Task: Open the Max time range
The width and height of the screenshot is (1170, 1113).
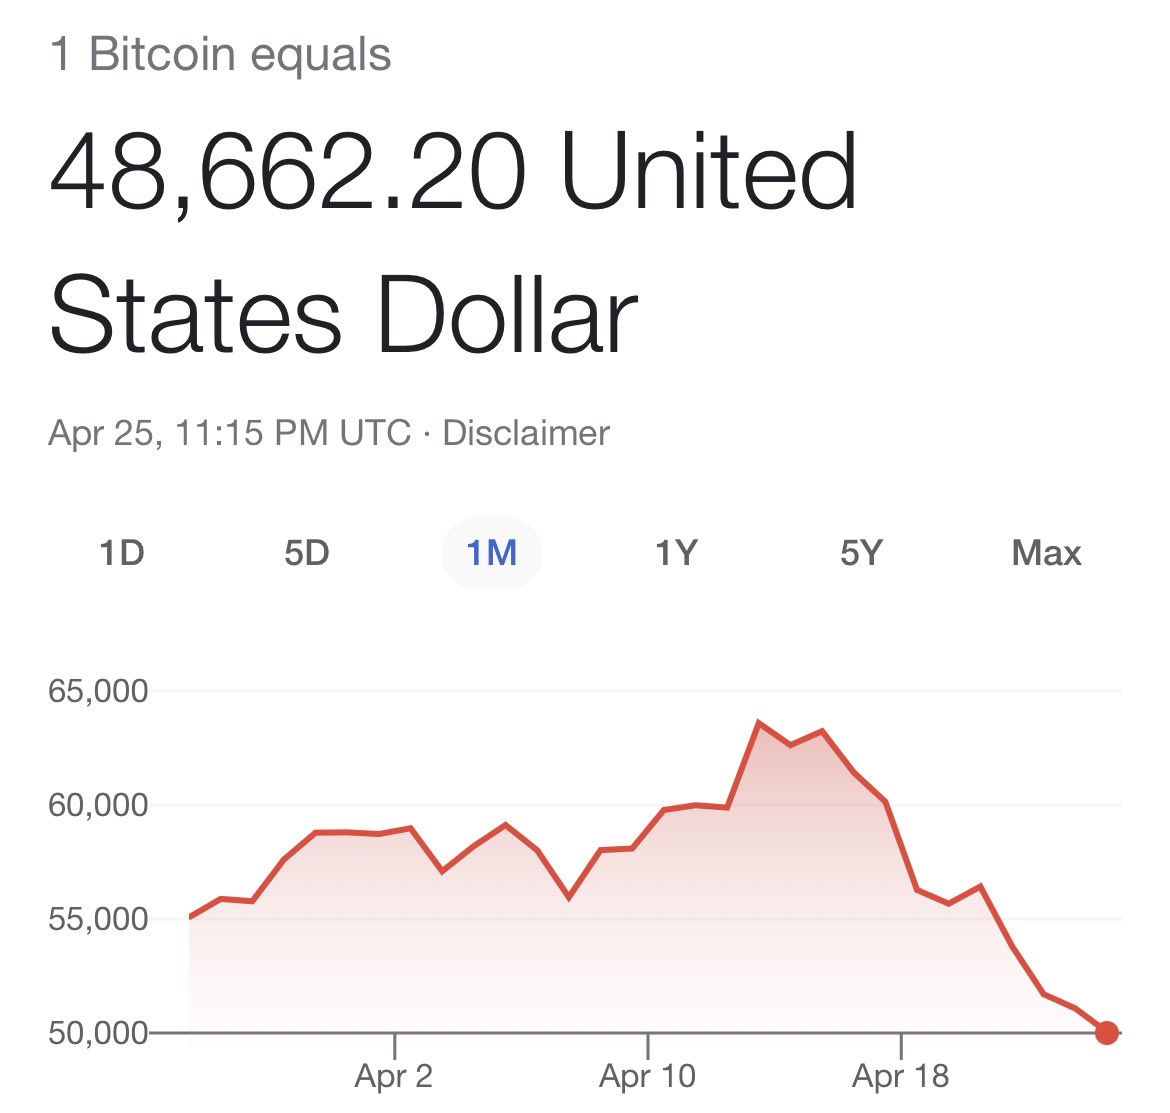Action: (x=1046, y=553)
